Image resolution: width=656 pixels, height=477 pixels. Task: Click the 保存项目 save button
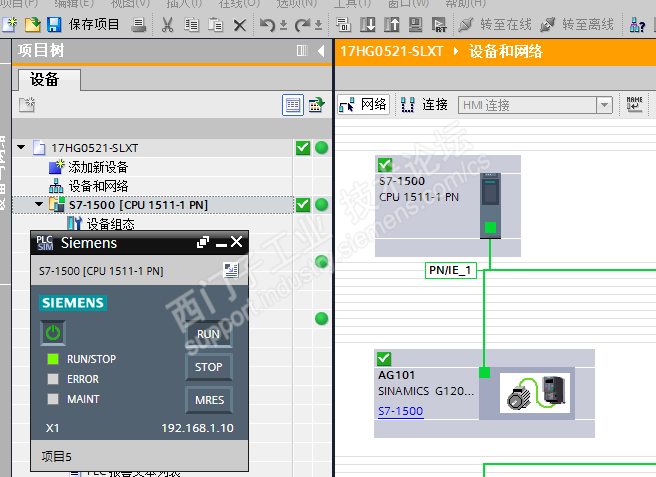click(83, 25)
